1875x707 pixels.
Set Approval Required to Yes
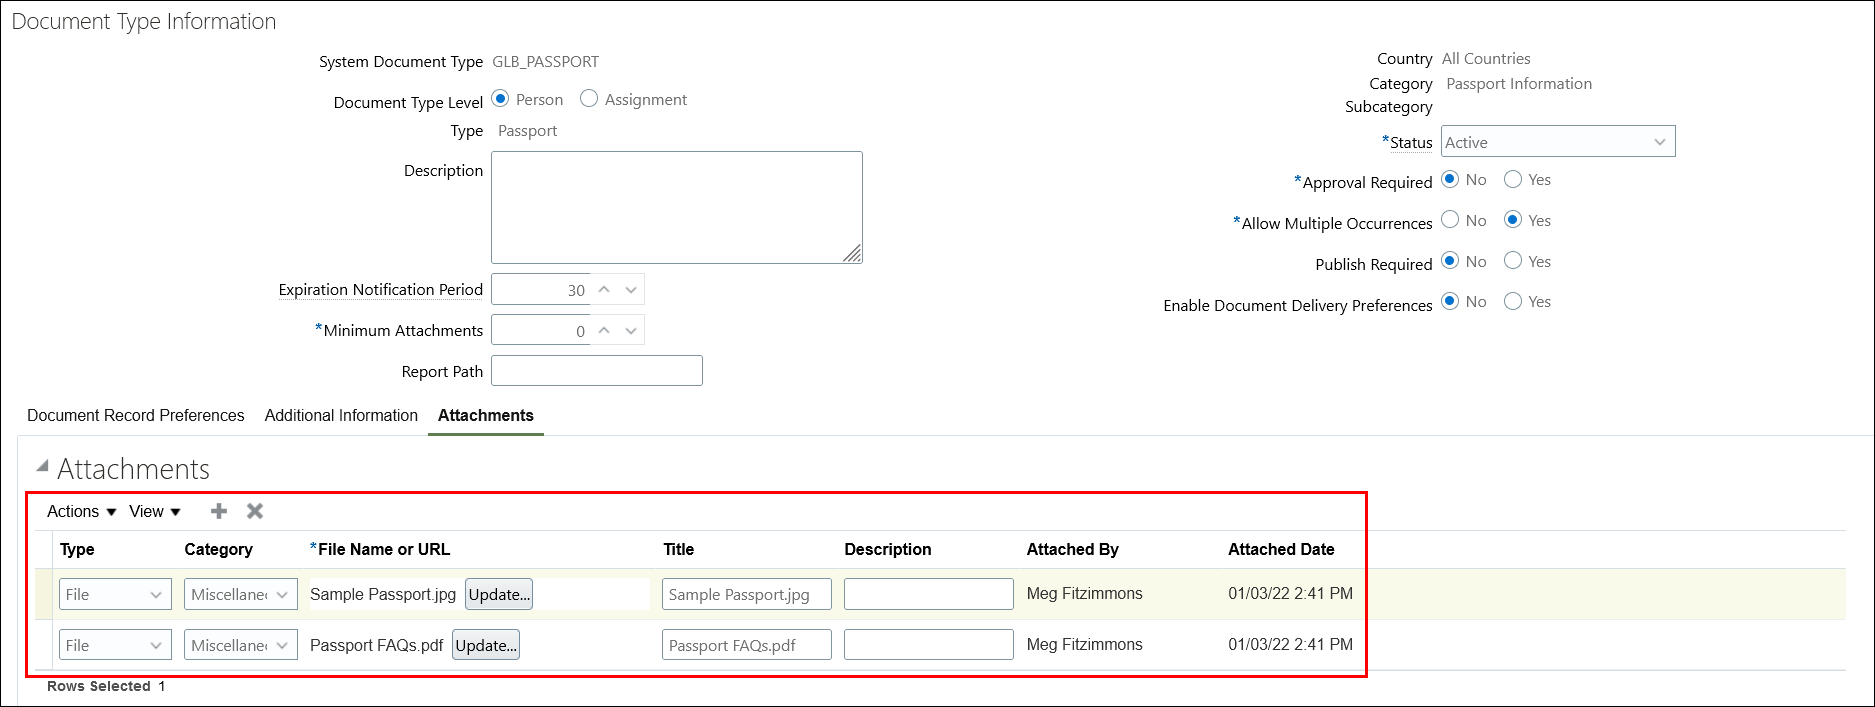click(x=1513, y=180)
